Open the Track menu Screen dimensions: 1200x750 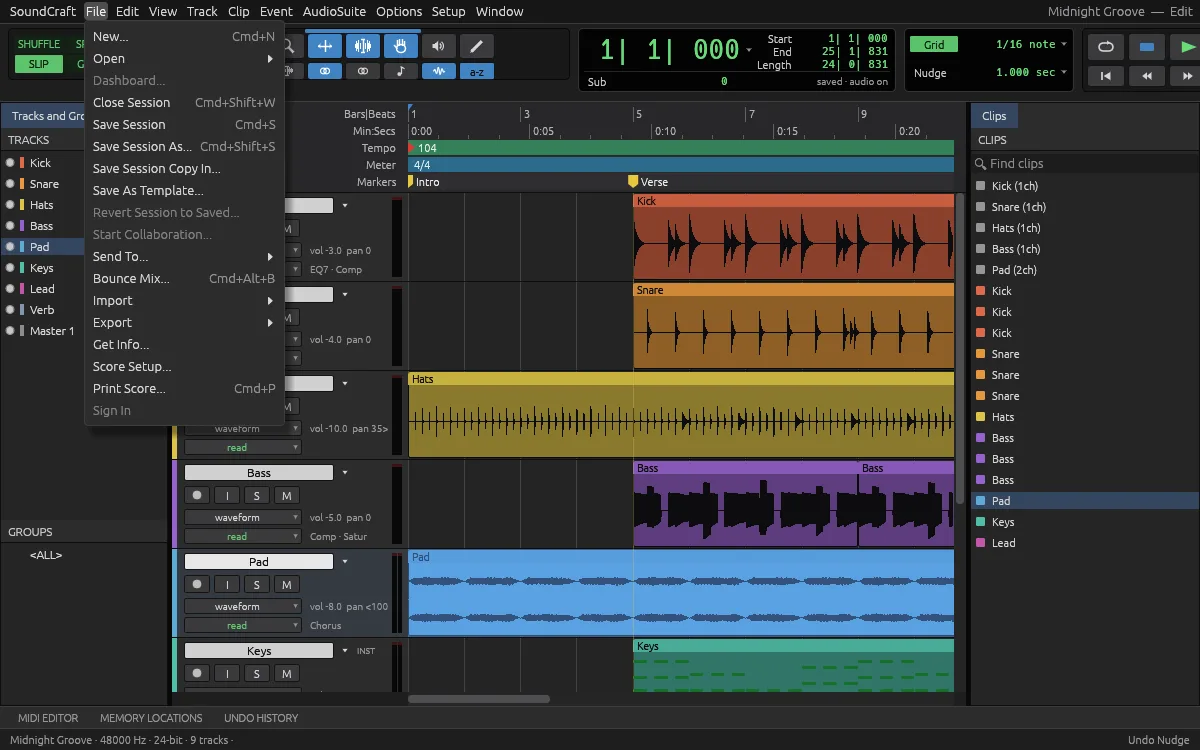tap(202, 12)
